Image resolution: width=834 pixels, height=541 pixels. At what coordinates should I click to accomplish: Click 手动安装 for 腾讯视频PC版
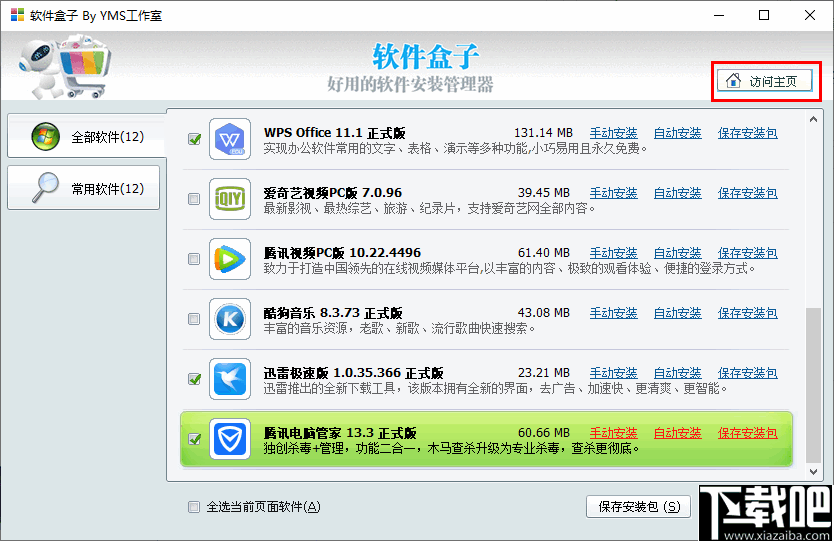pyautogui.click(x=613, y=253)
